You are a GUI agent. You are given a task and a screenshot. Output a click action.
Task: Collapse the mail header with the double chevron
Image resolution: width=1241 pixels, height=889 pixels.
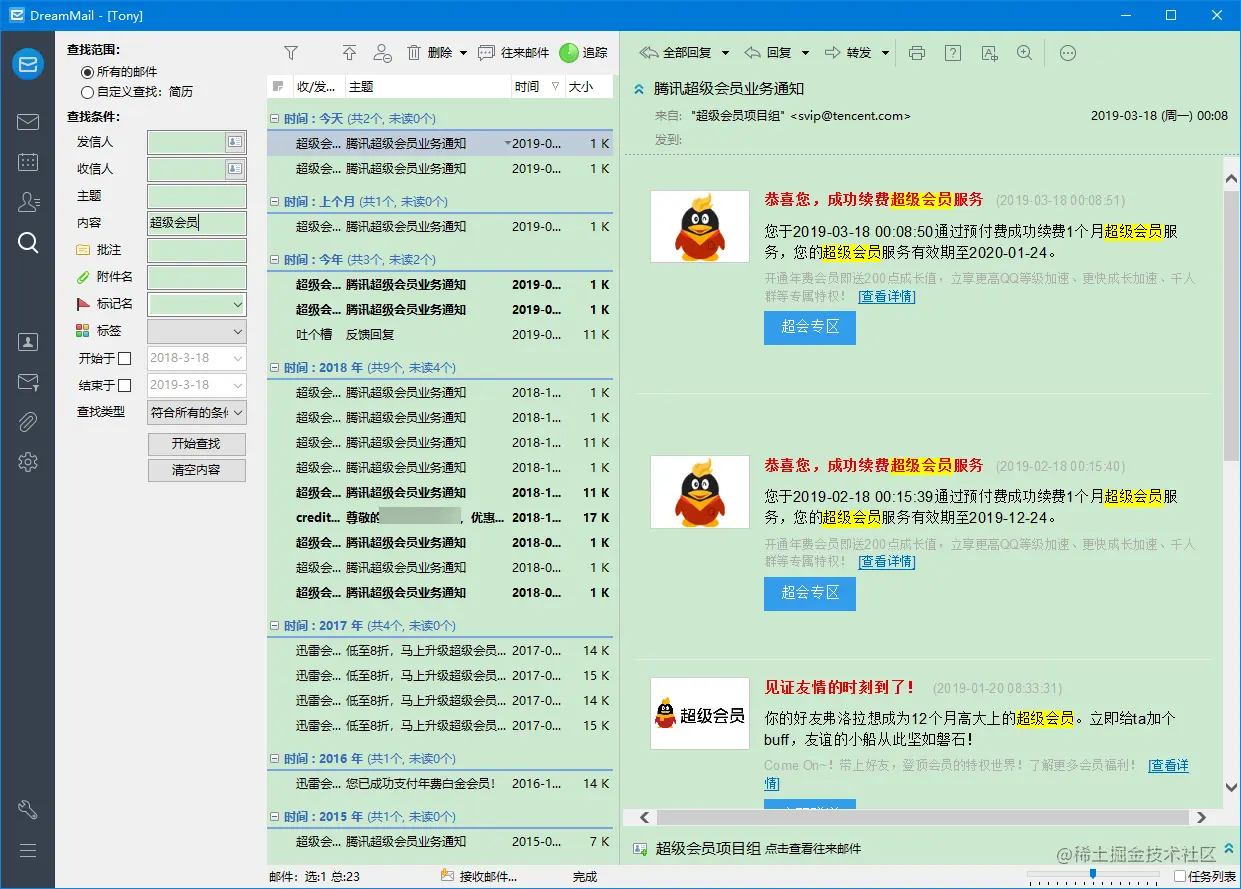639,89
